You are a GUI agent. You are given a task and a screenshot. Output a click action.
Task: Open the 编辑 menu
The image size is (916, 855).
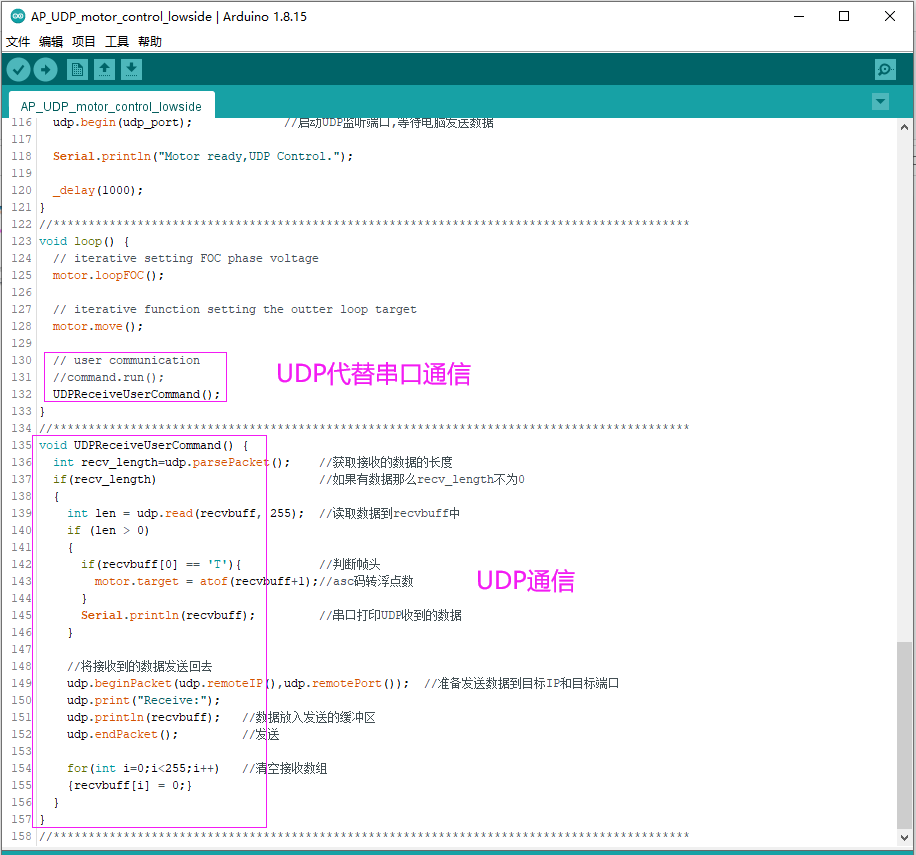[51, 41]
